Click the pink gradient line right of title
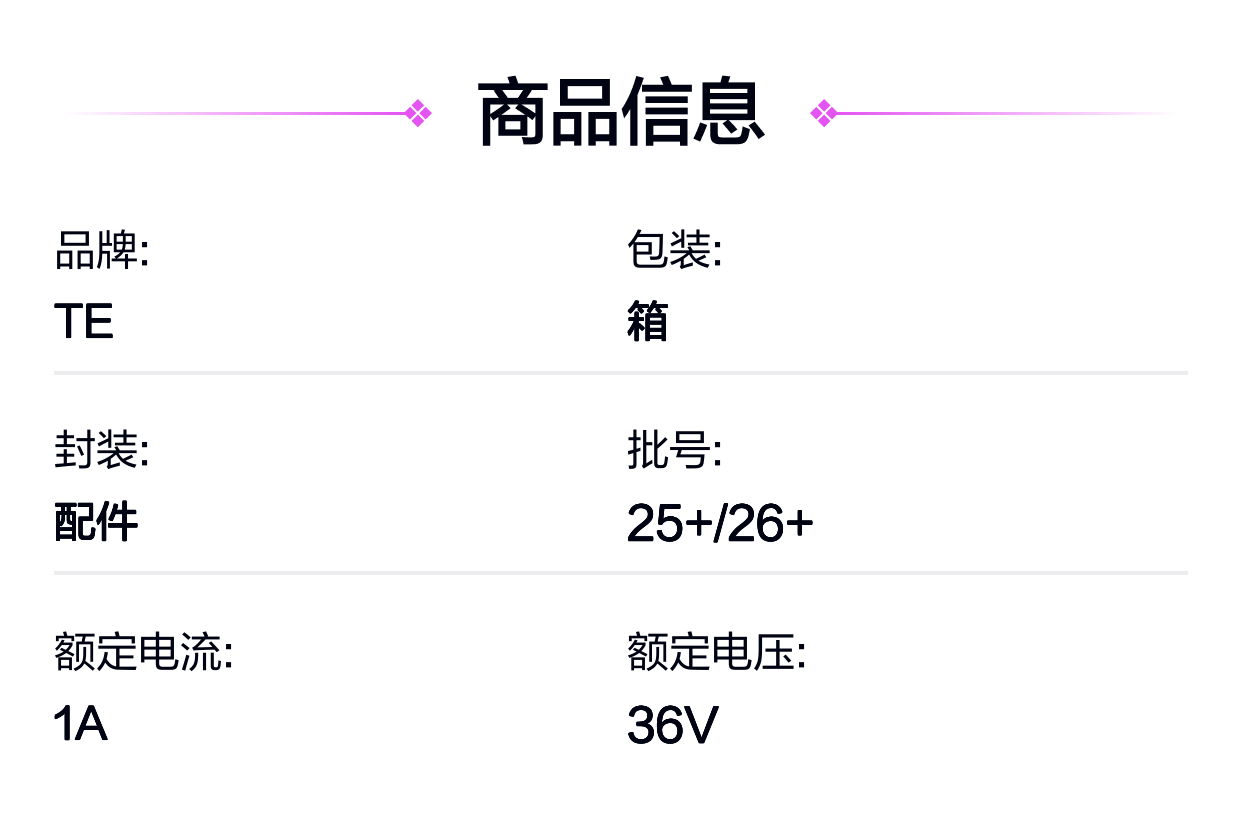This screenshot has height=815, width=1242. [1005, 113]
